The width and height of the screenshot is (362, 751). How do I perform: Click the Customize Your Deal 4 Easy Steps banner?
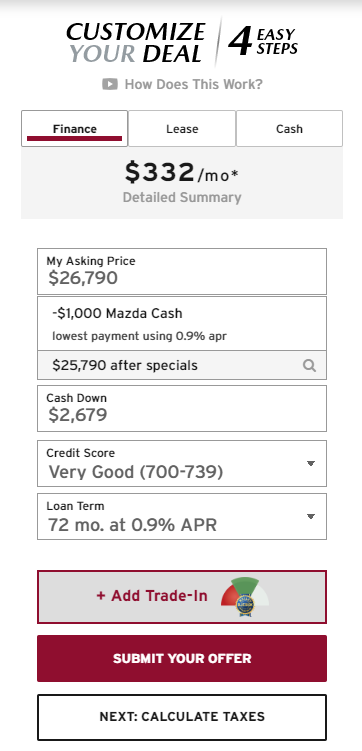tap(182, 42)
